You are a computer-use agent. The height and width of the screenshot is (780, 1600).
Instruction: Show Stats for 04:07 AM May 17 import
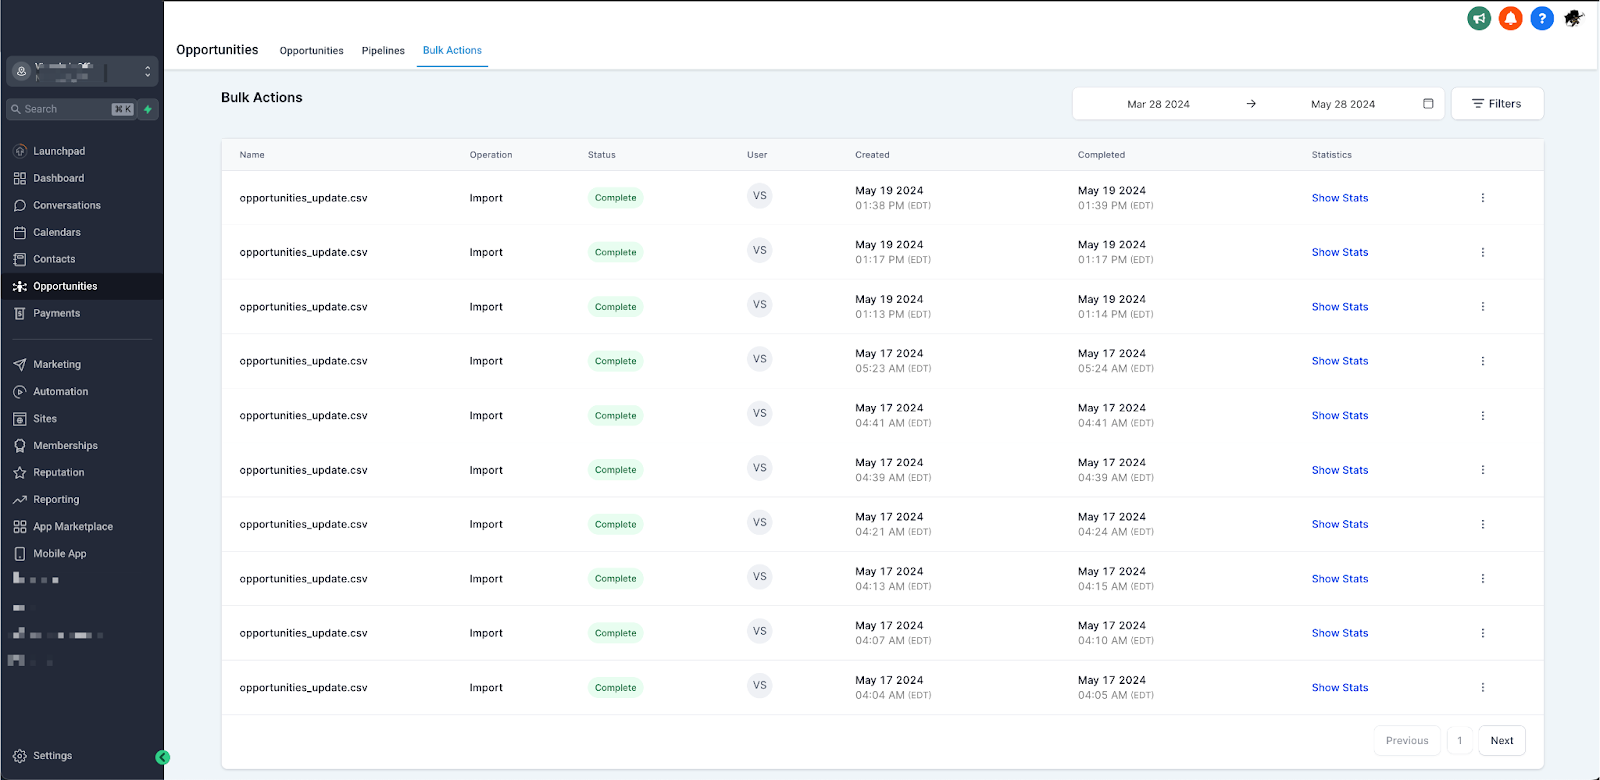click(x=1340, y=633)
